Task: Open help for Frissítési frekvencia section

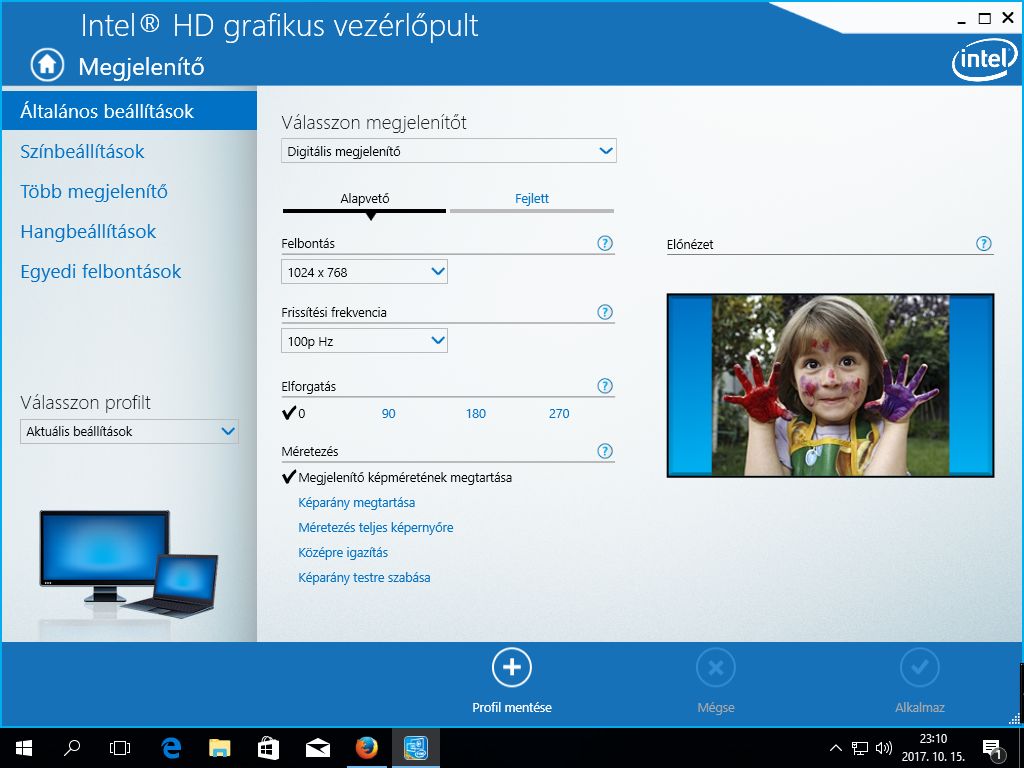Action: [605, 312]
